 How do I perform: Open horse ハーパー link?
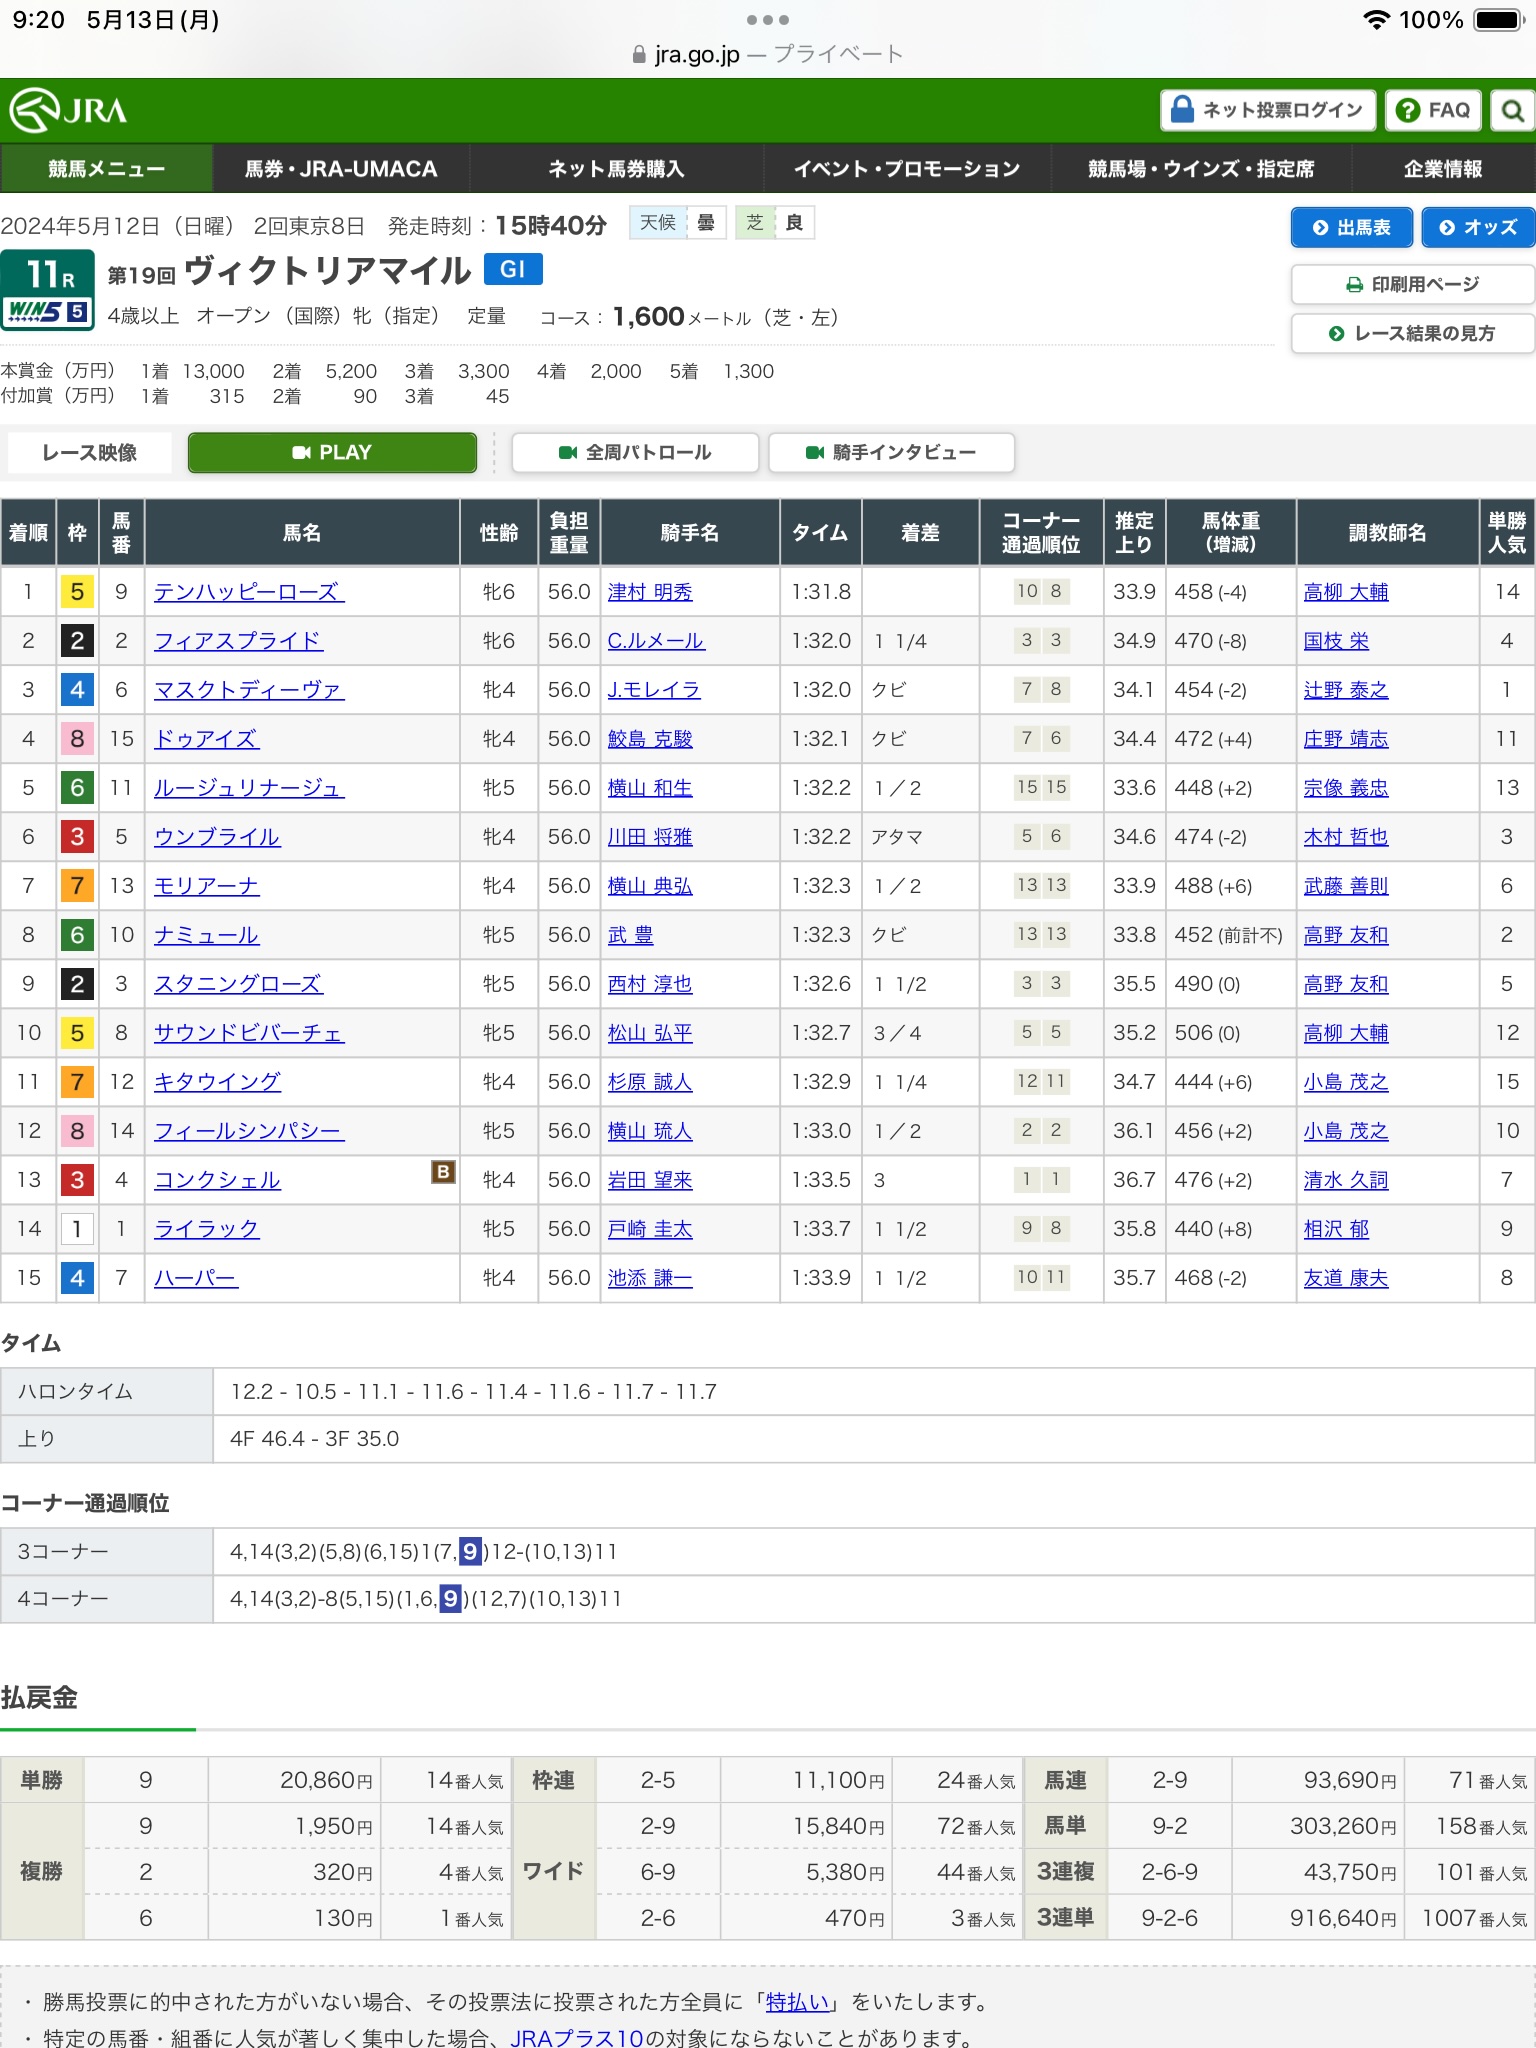[x=196, y=1278]
